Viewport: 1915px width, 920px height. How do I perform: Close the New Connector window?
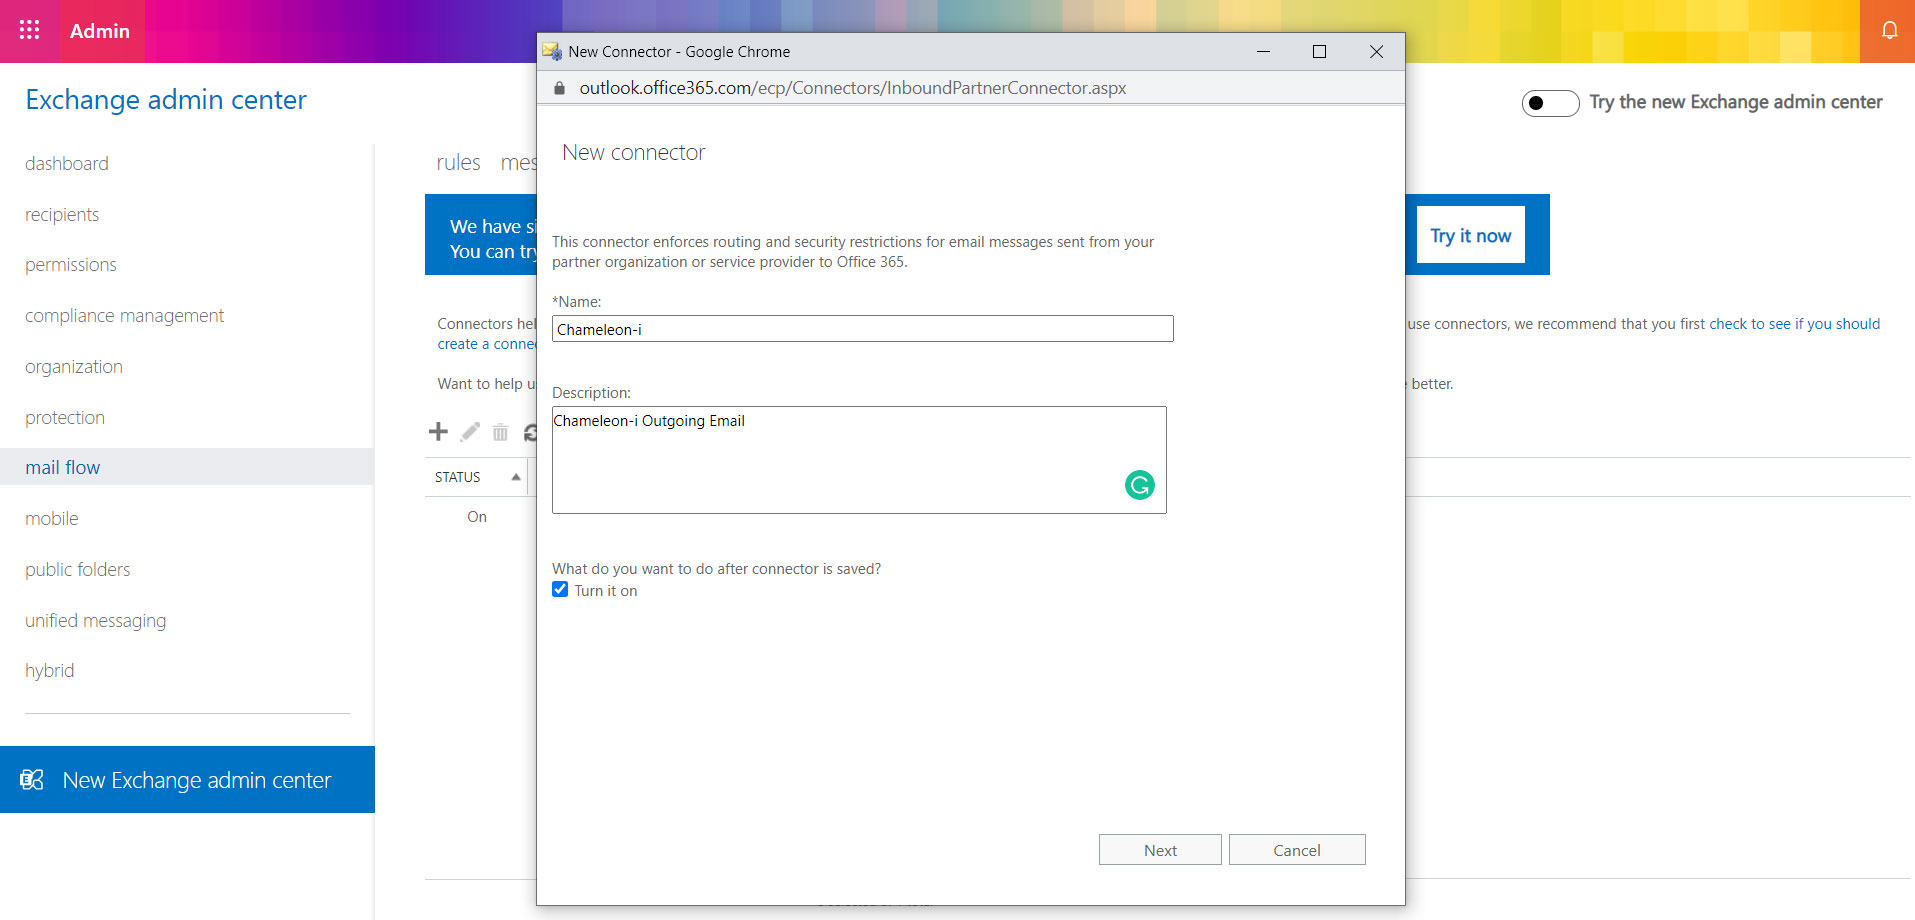pos(1377,51)
